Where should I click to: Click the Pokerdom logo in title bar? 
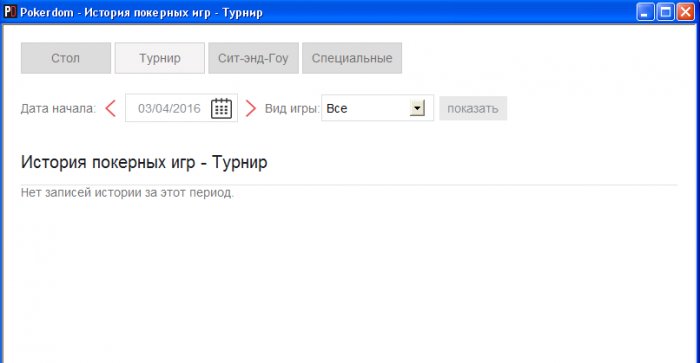[10, 12]
